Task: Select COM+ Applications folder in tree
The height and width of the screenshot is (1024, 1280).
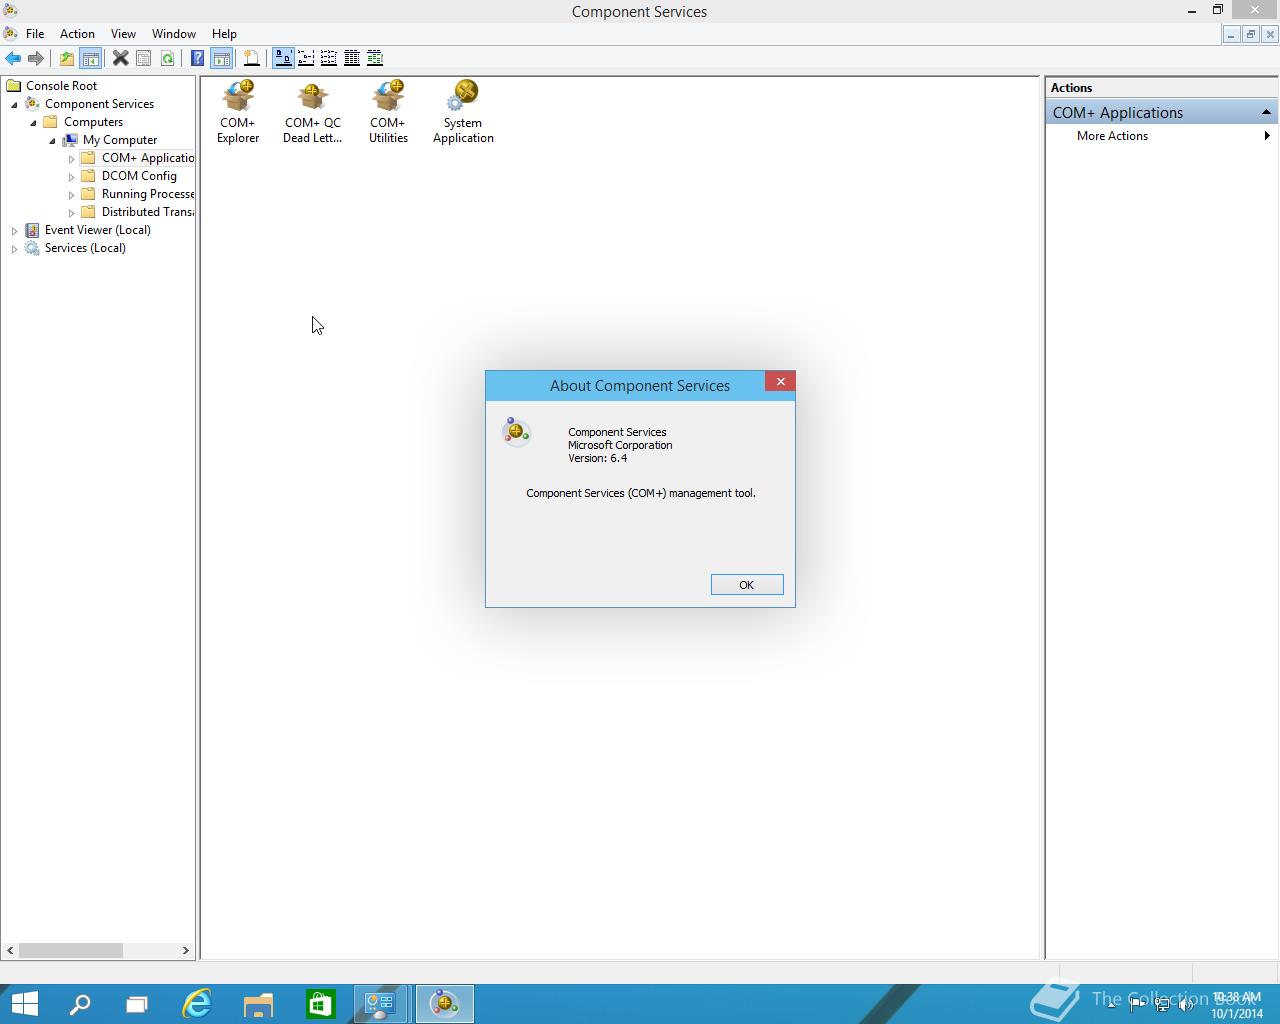Action: click(x=147, y=158)
